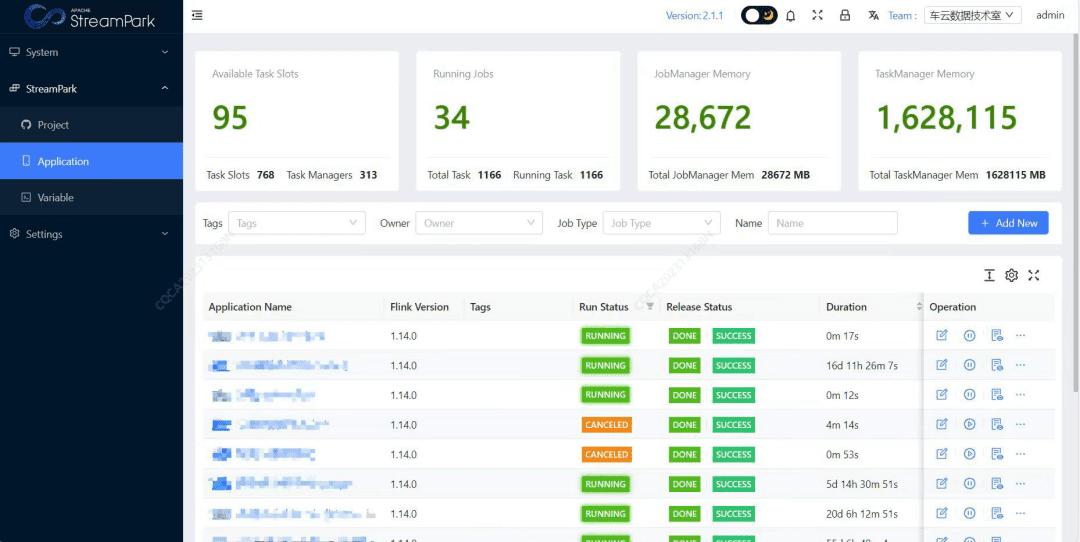Viewport: 1080px width, 542px height.
Task: Open the Tags filter dropdown
Action: [296, 223]
